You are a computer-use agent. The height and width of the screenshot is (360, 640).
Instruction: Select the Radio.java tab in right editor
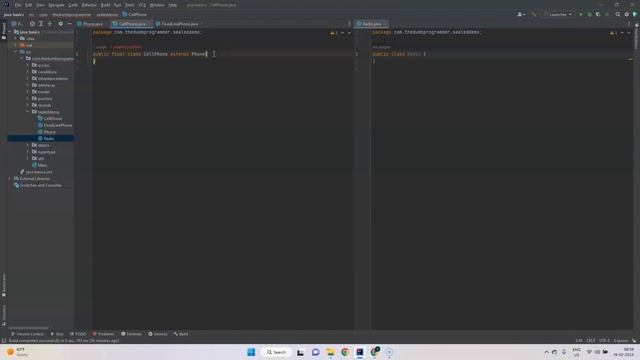(x=371, y=24)
